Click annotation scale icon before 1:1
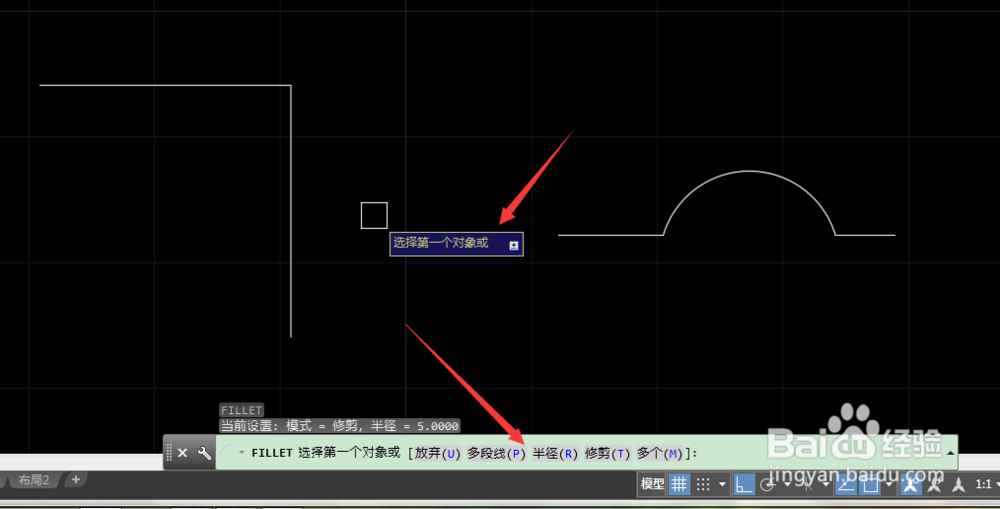This screenshot has height=509, width=1000. (x=958, y=485)
